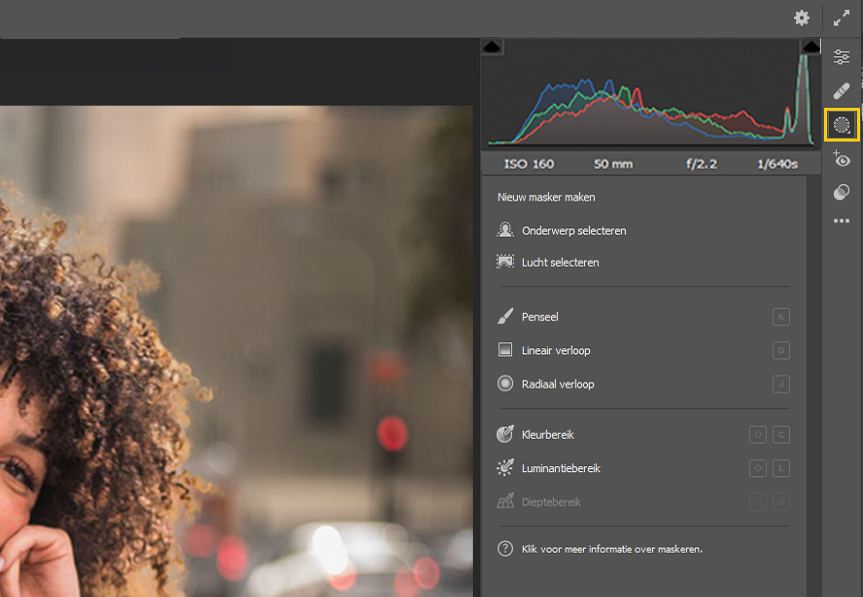Open the Presets overlapping circles icon

click(x=841, y=192)
